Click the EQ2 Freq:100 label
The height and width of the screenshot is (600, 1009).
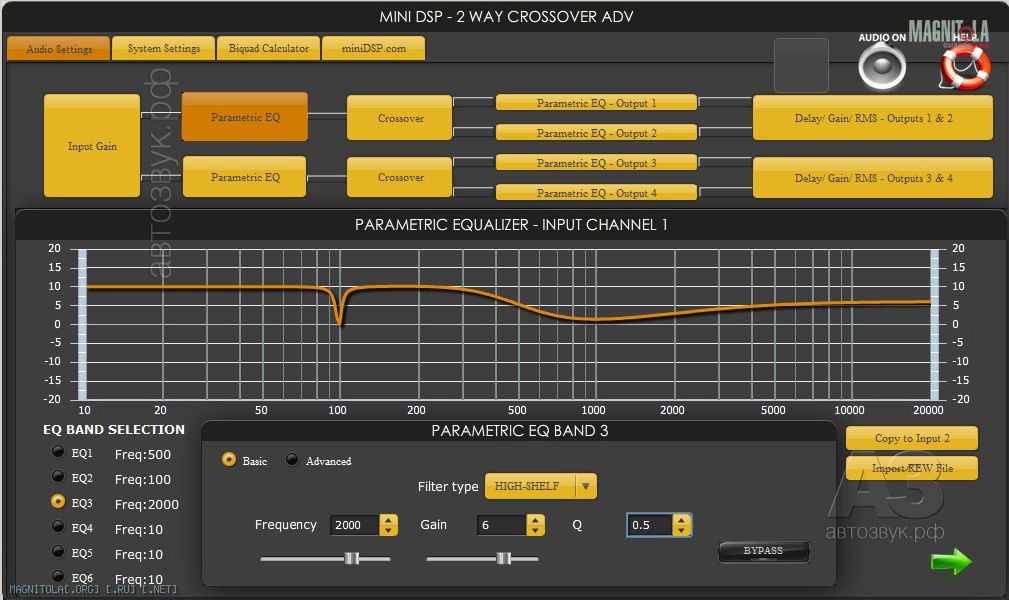click(143, 480)
